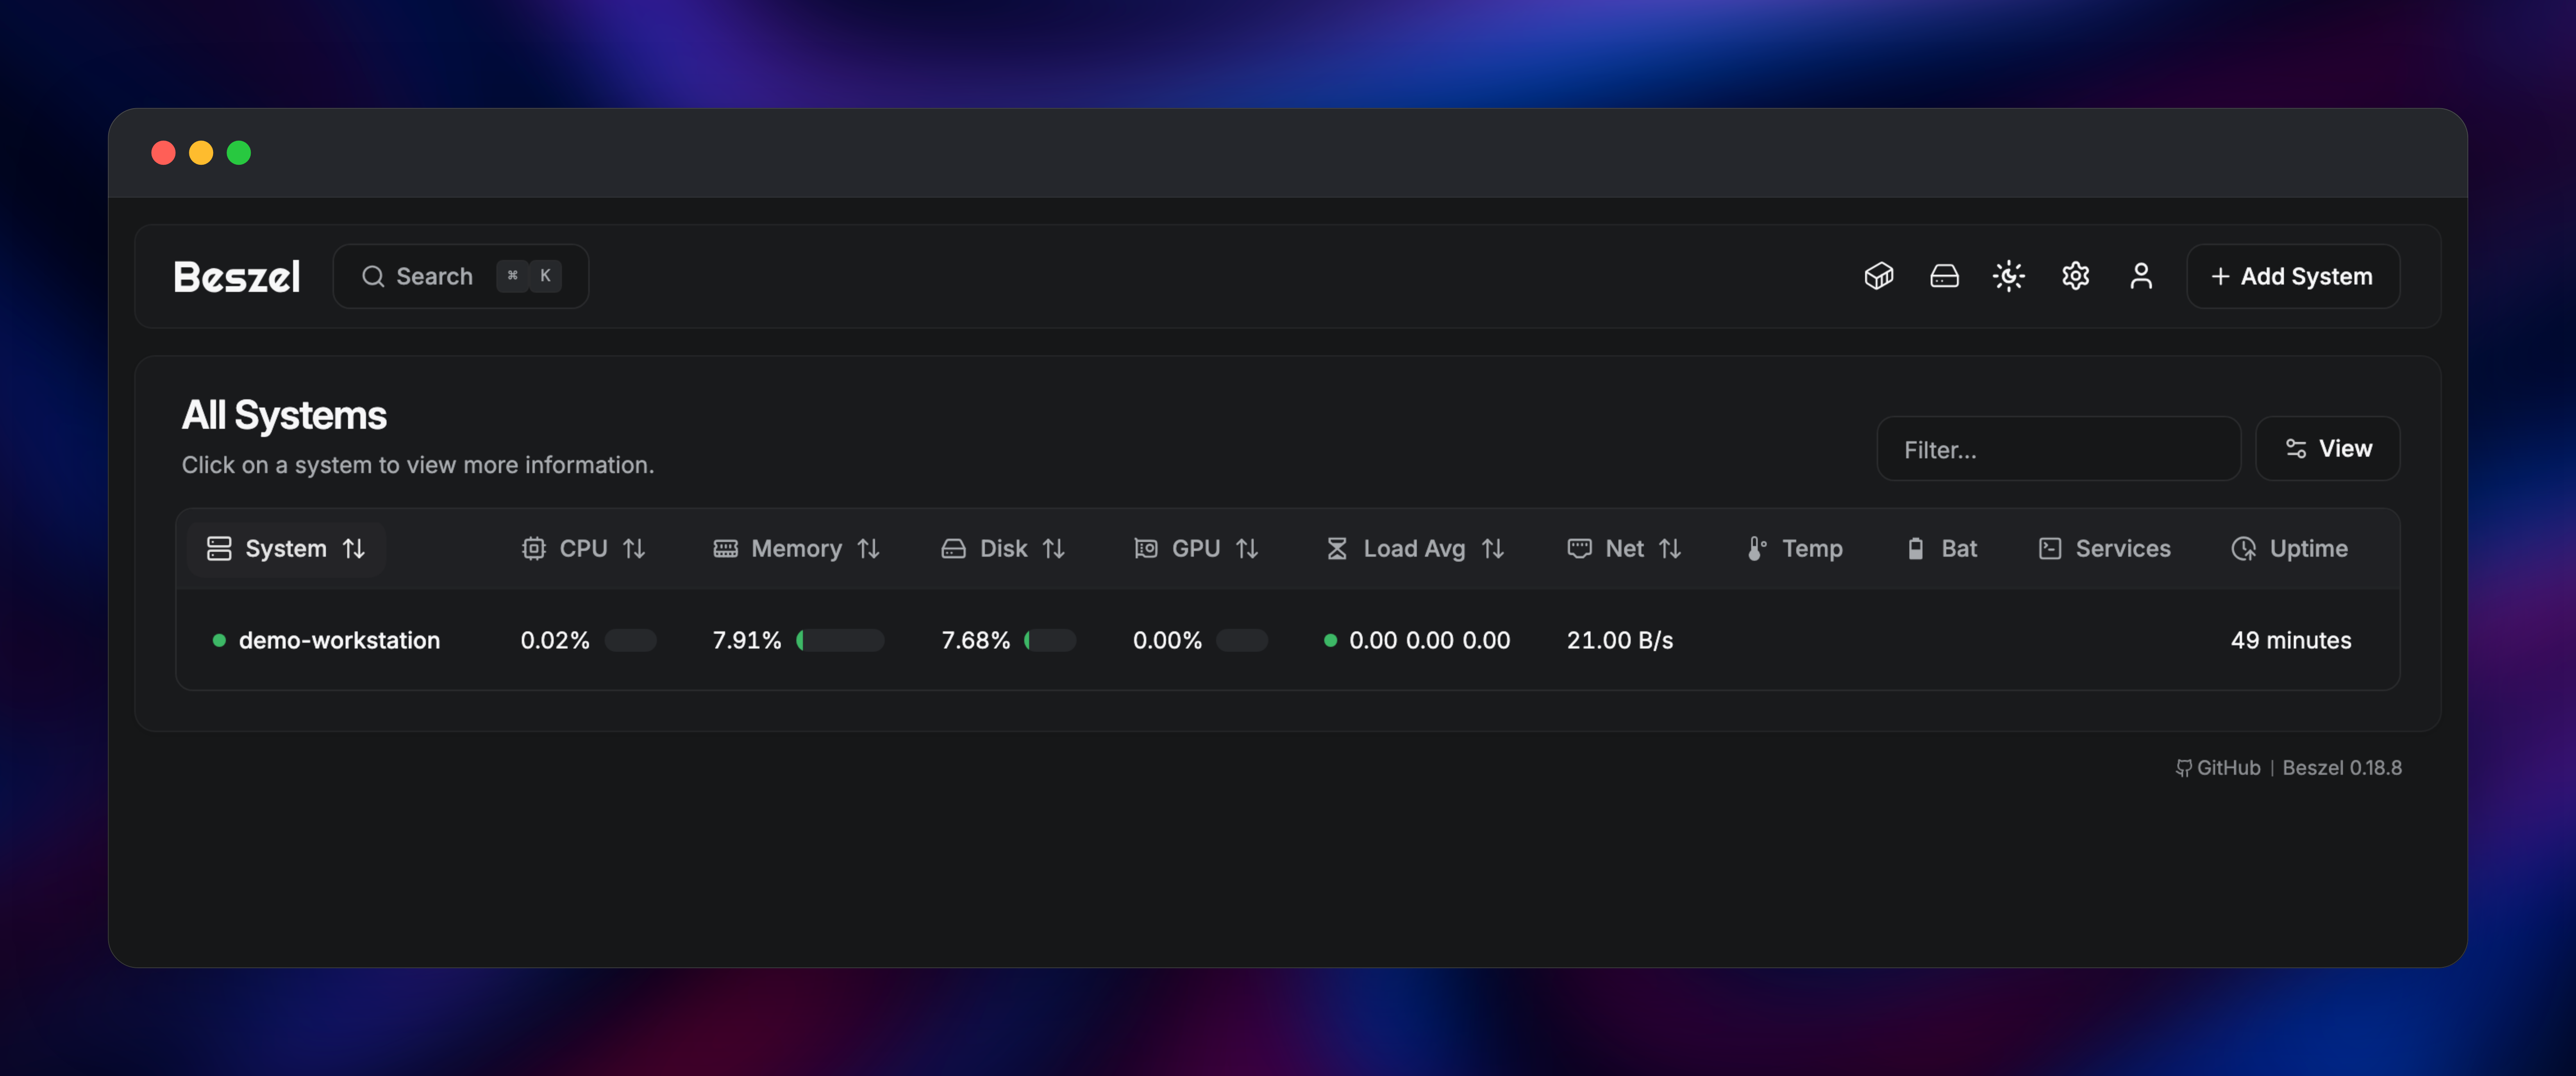Open the Beszel 0.18.8 version link

tap(2341, 768)
